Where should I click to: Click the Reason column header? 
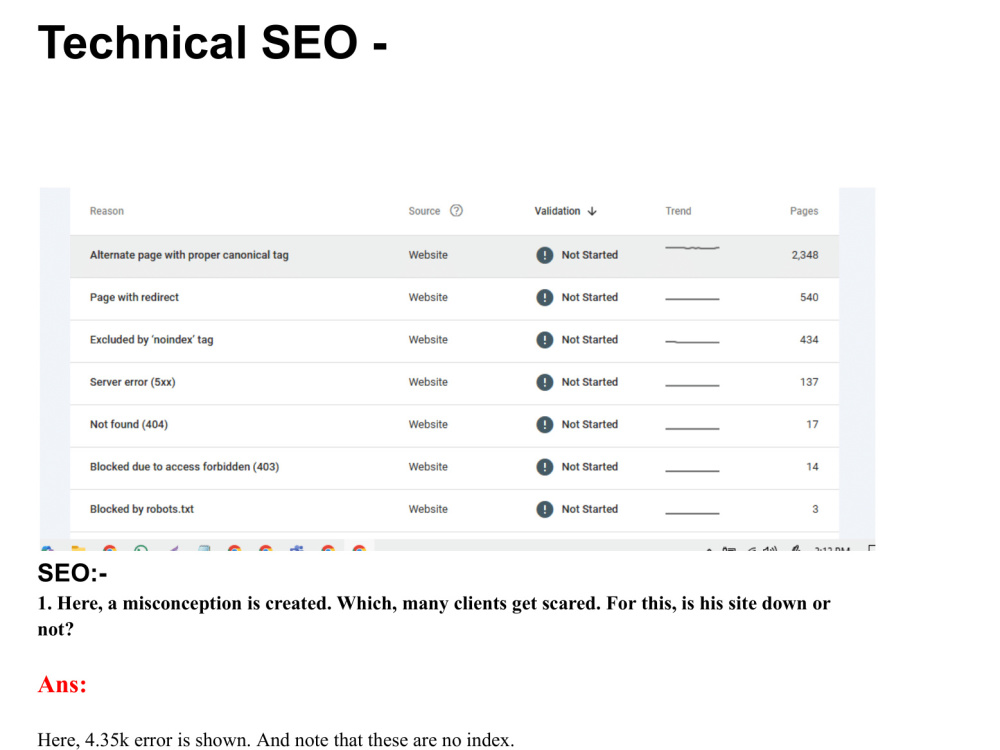pos(107,211)
